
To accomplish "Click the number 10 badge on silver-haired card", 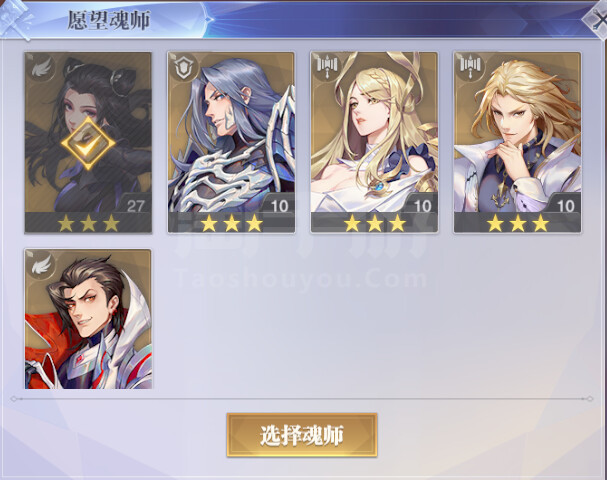I will coord(279,205).
